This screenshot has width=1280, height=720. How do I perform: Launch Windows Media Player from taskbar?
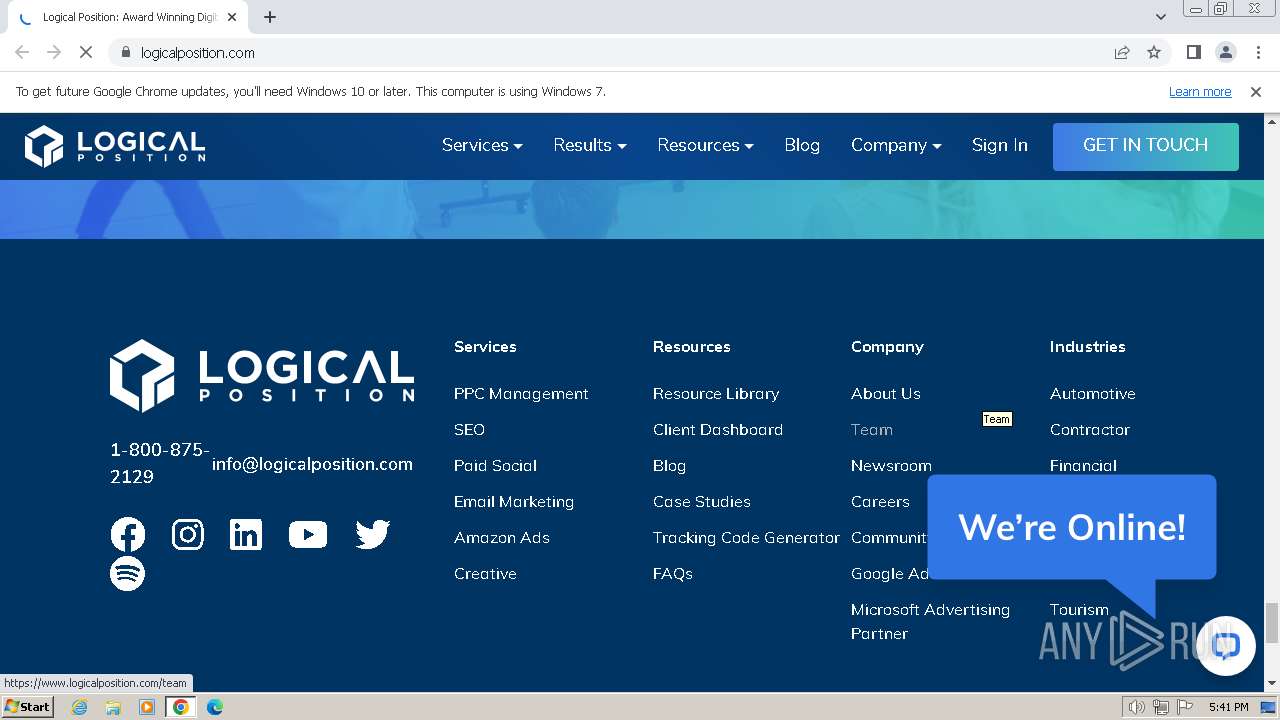click(147, 707)
